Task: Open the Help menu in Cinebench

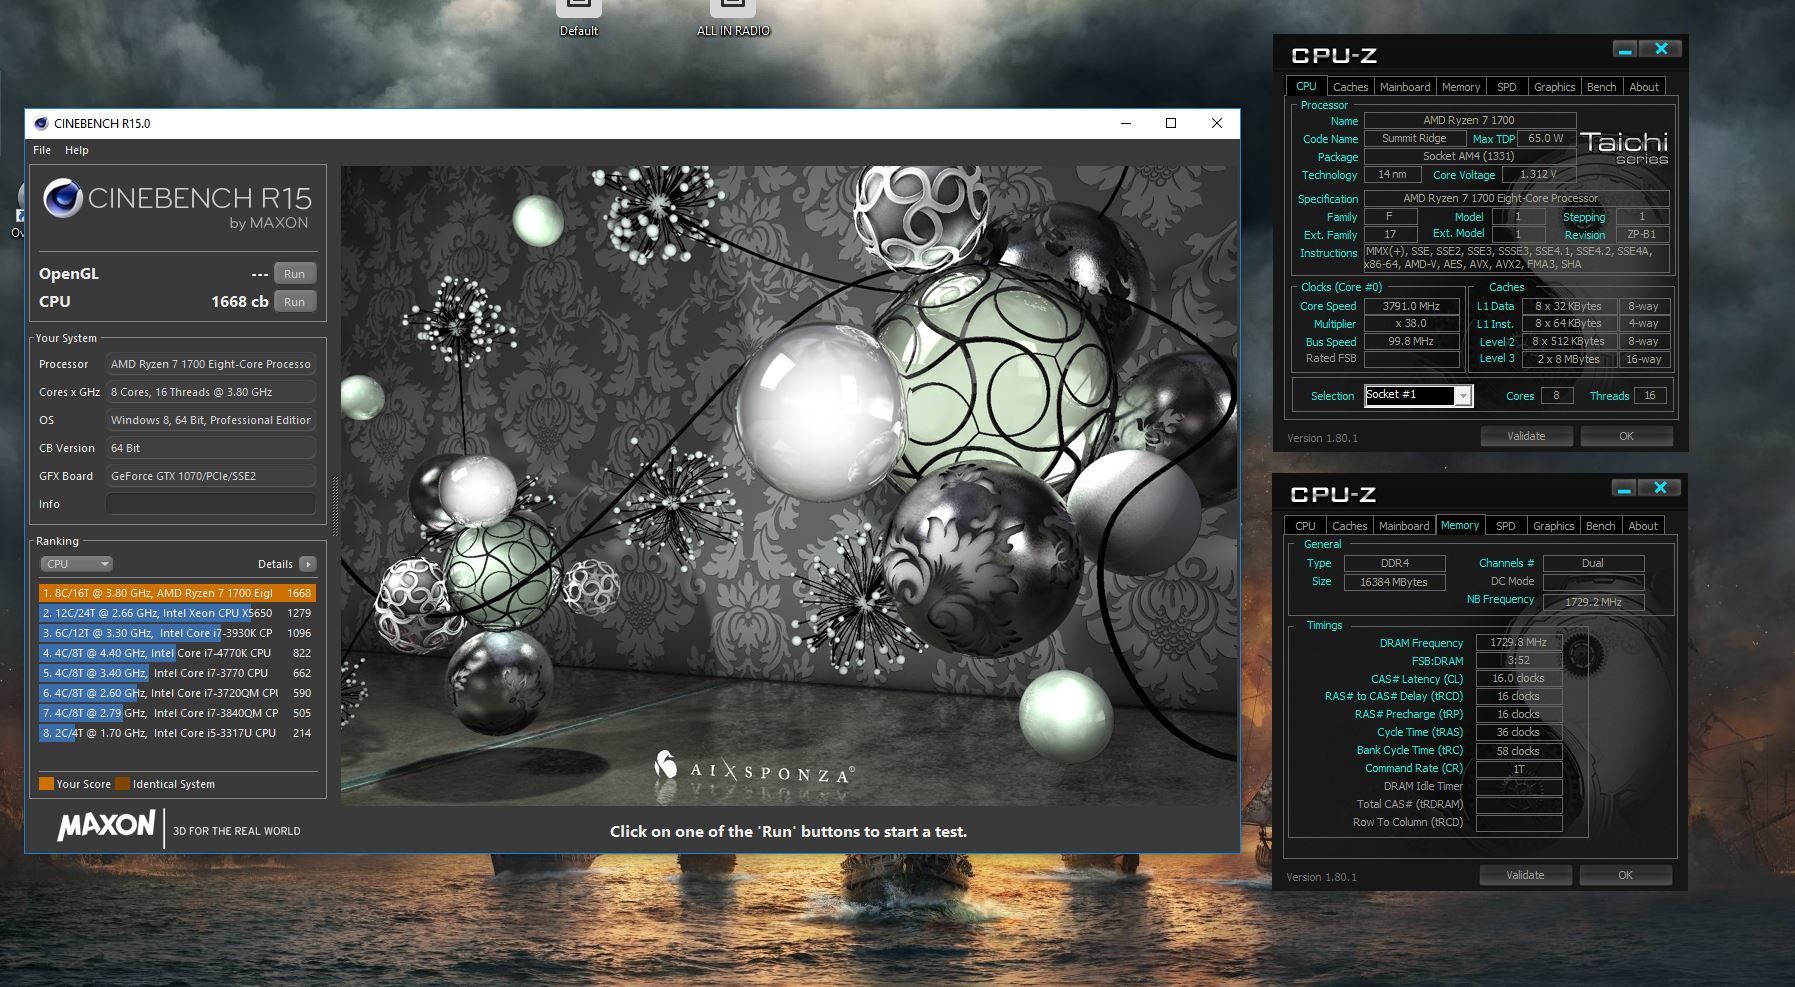Action: pyautogui.click(x=77, y=150)
